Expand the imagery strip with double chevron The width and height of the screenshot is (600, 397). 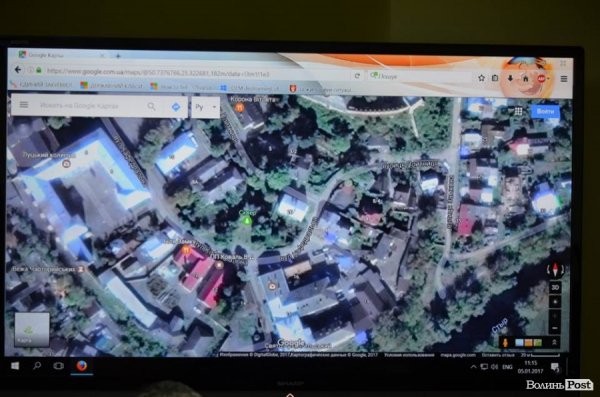coord(554,342)
